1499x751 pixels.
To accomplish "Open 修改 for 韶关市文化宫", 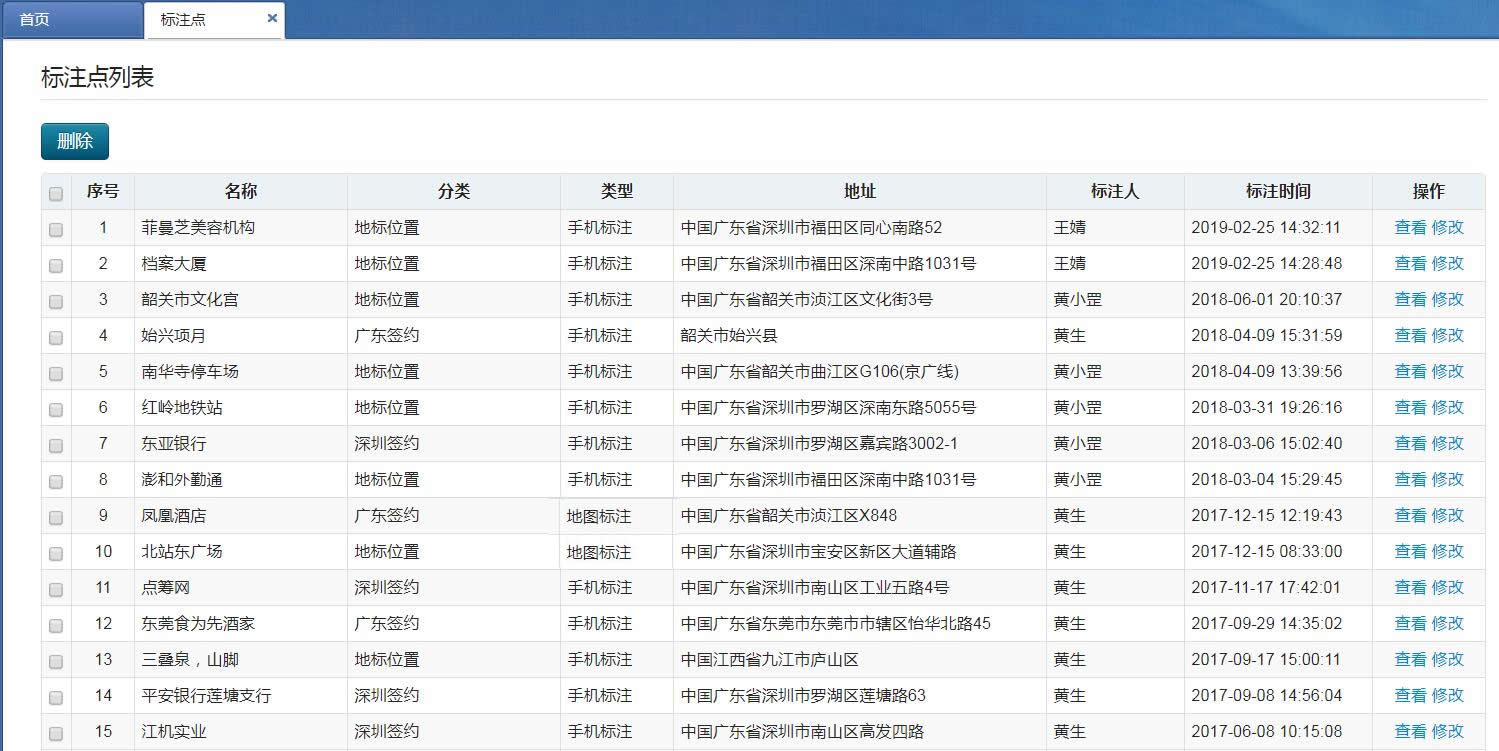I will [1447, 299].
